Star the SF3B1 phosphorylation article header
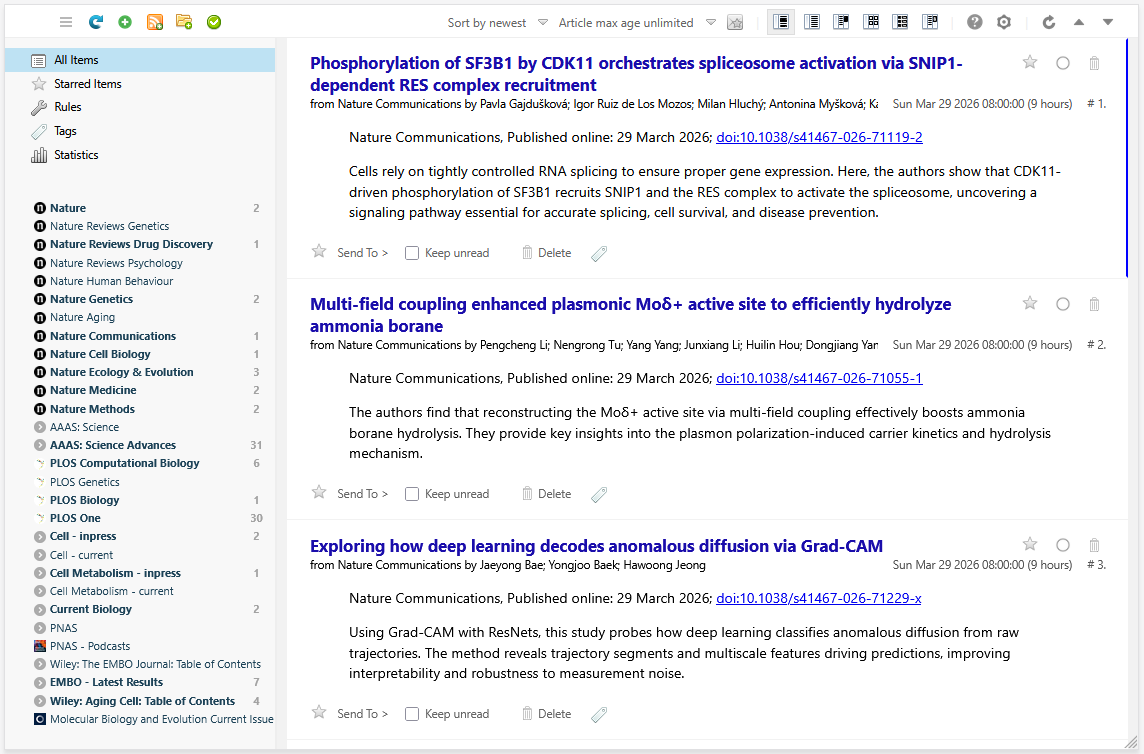This screenshot has width=1144, height=754. pos(1030,63)
